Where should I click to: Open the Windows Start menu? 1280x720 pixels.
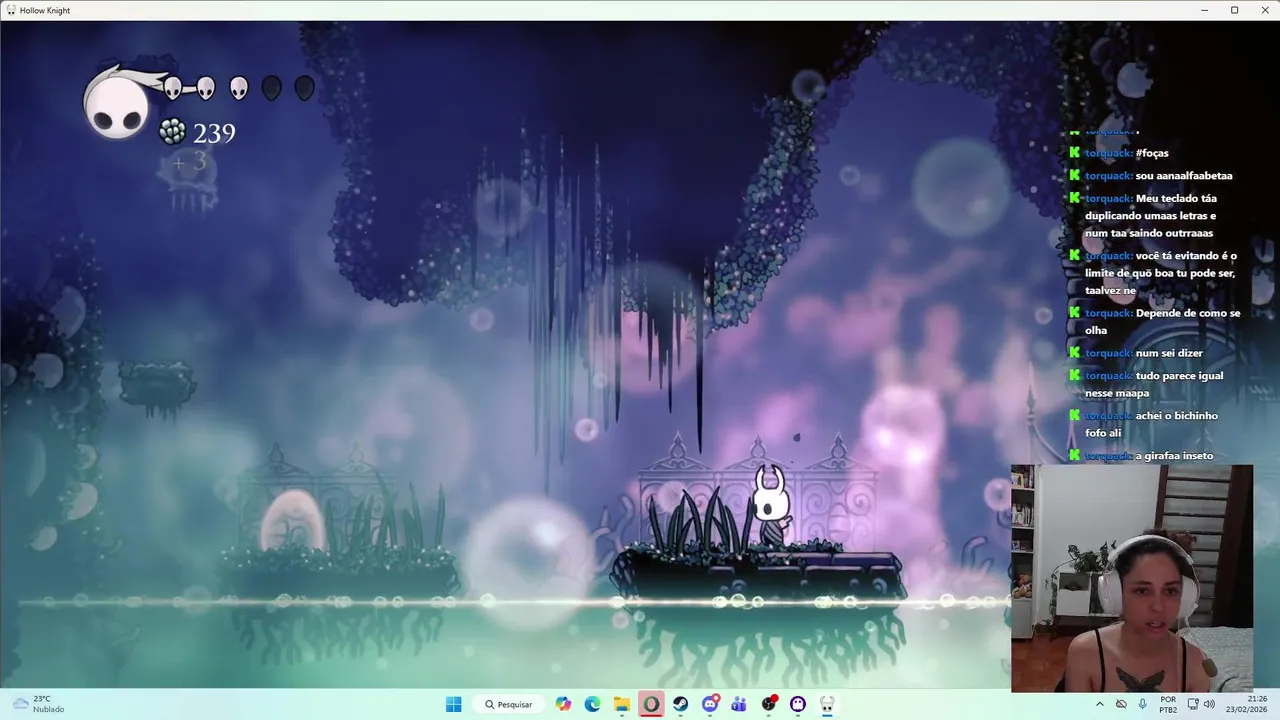(x=453, y=704)
